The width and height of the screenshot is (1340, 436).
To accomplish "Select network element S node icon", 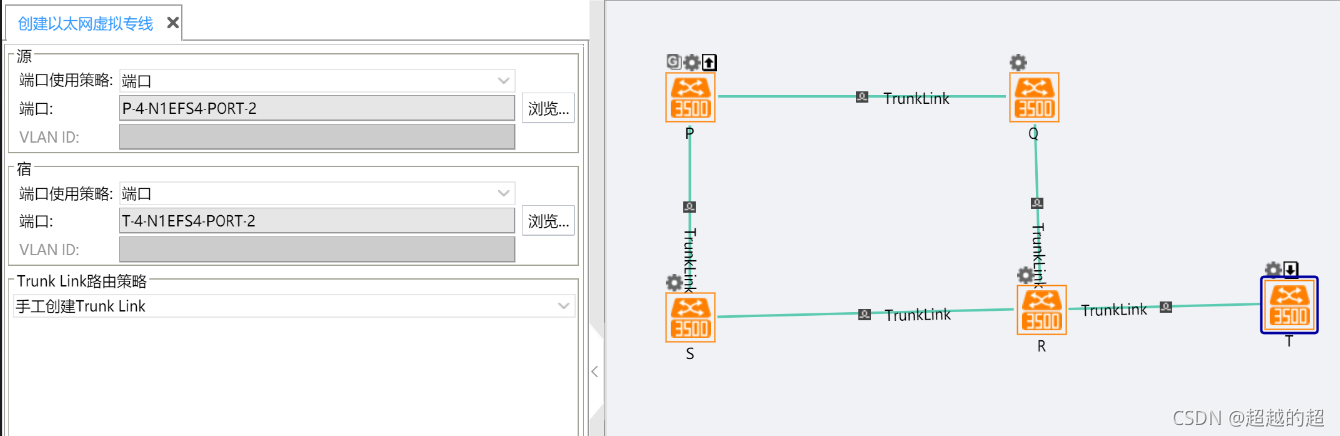I will click(690, 318).
